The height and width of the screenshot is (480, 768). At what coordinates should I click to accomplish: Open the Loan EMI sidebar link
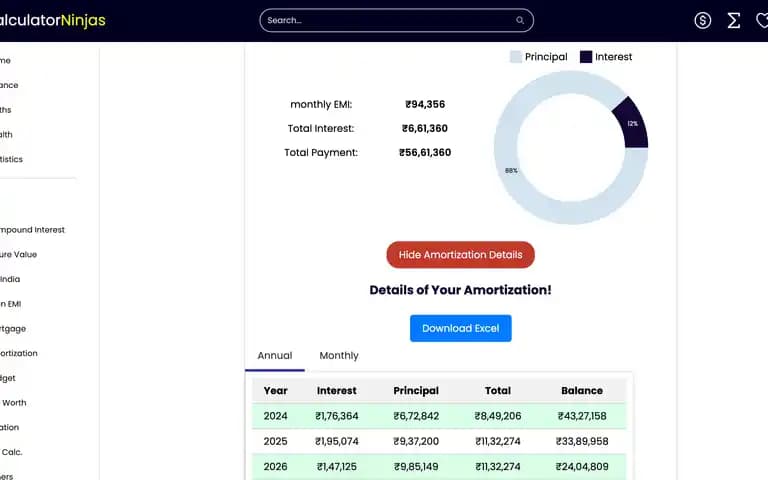click(11, 304)
